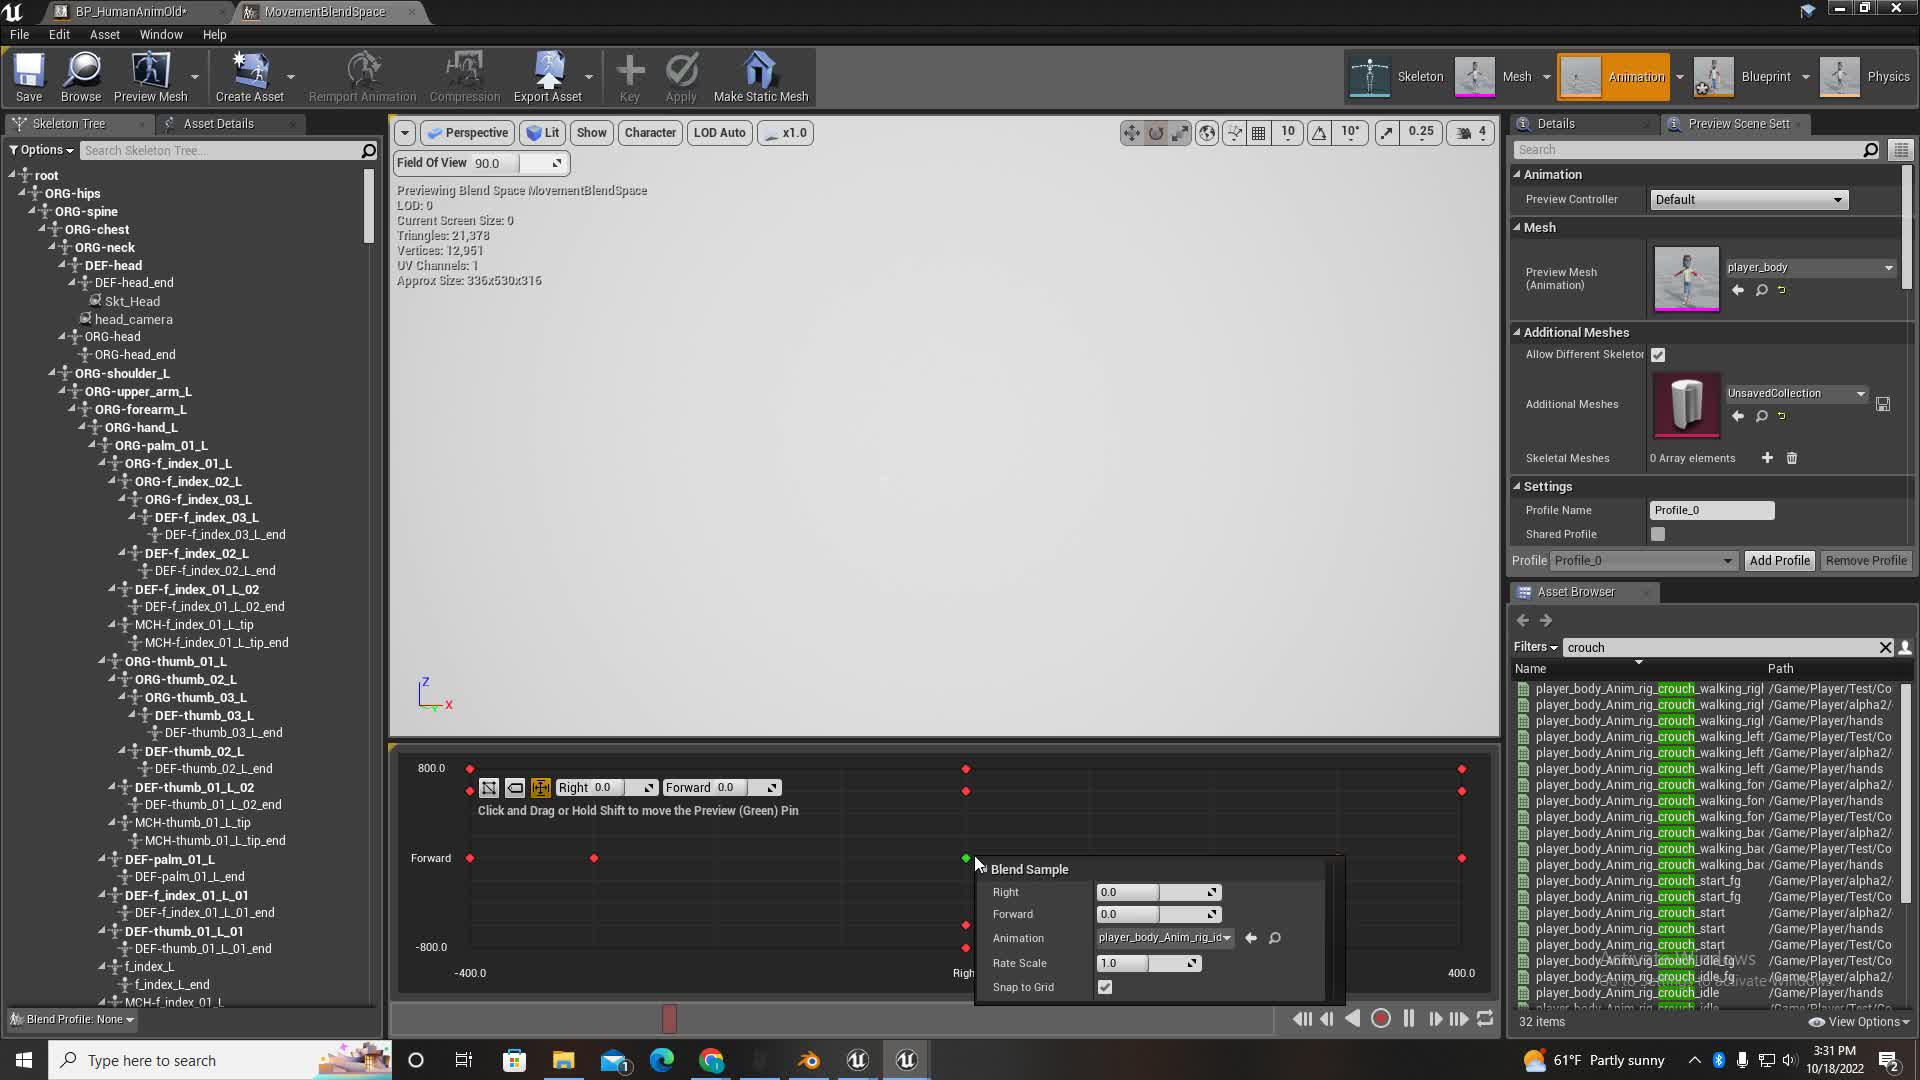Switch to the Asset Details tab

[x=218, y=124]
